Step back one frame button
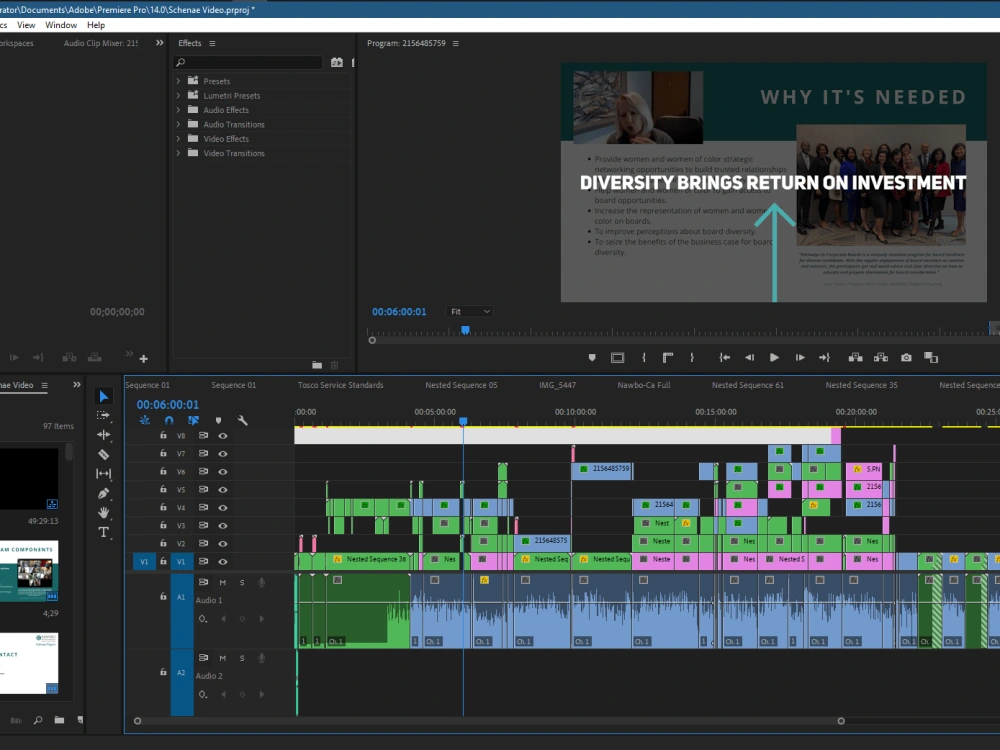The height and width of the screenshot is (750, 1000). click(749, 358)
